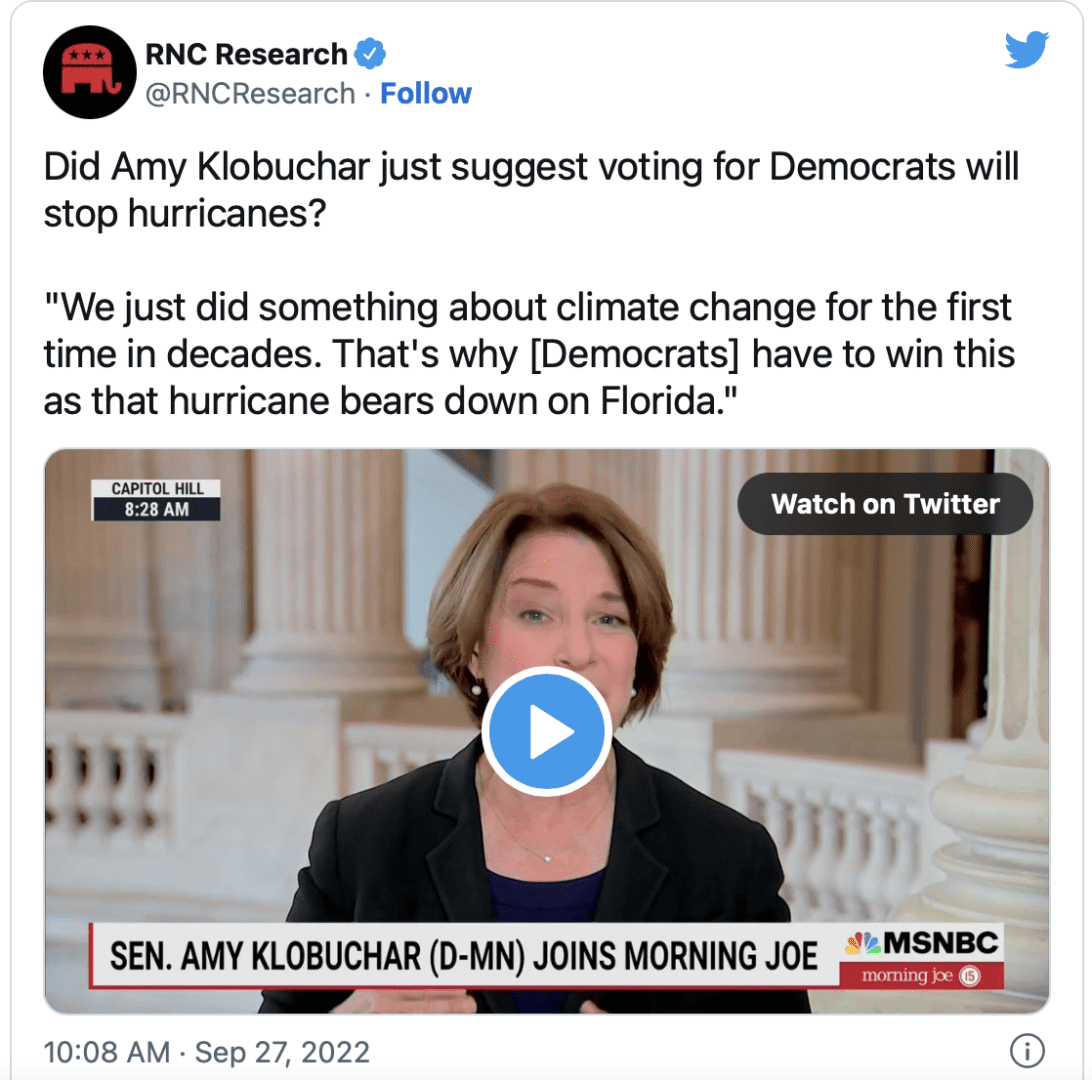The width and height of the screenshot is (1092, 1080).
Task: Open the @RNCResearch handle link
Action: (x=250, y=93)
